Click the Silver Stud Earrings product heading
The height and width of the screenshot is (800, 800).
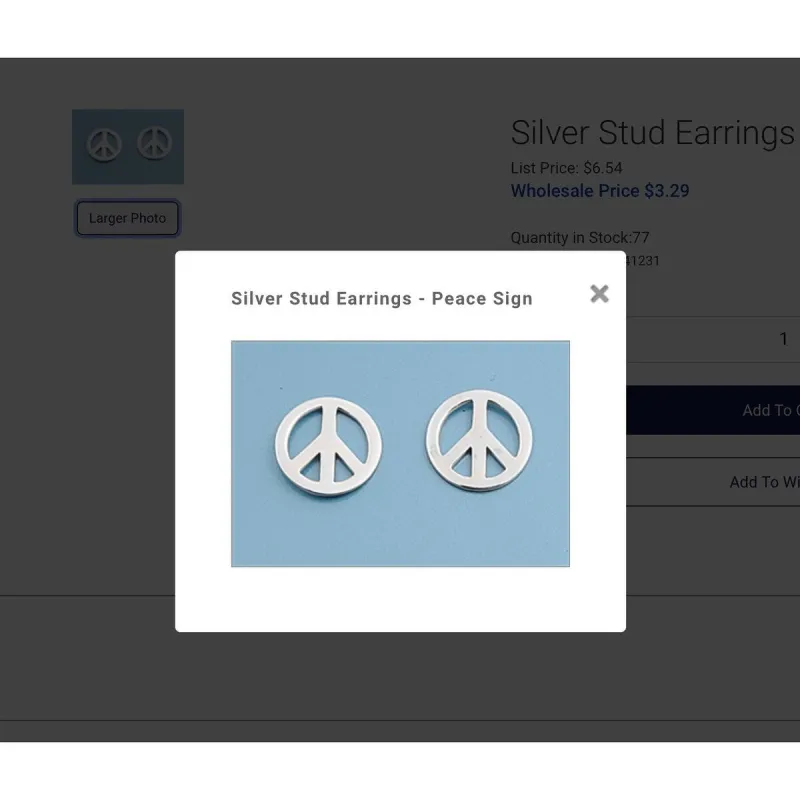click(x=655, y=133)
